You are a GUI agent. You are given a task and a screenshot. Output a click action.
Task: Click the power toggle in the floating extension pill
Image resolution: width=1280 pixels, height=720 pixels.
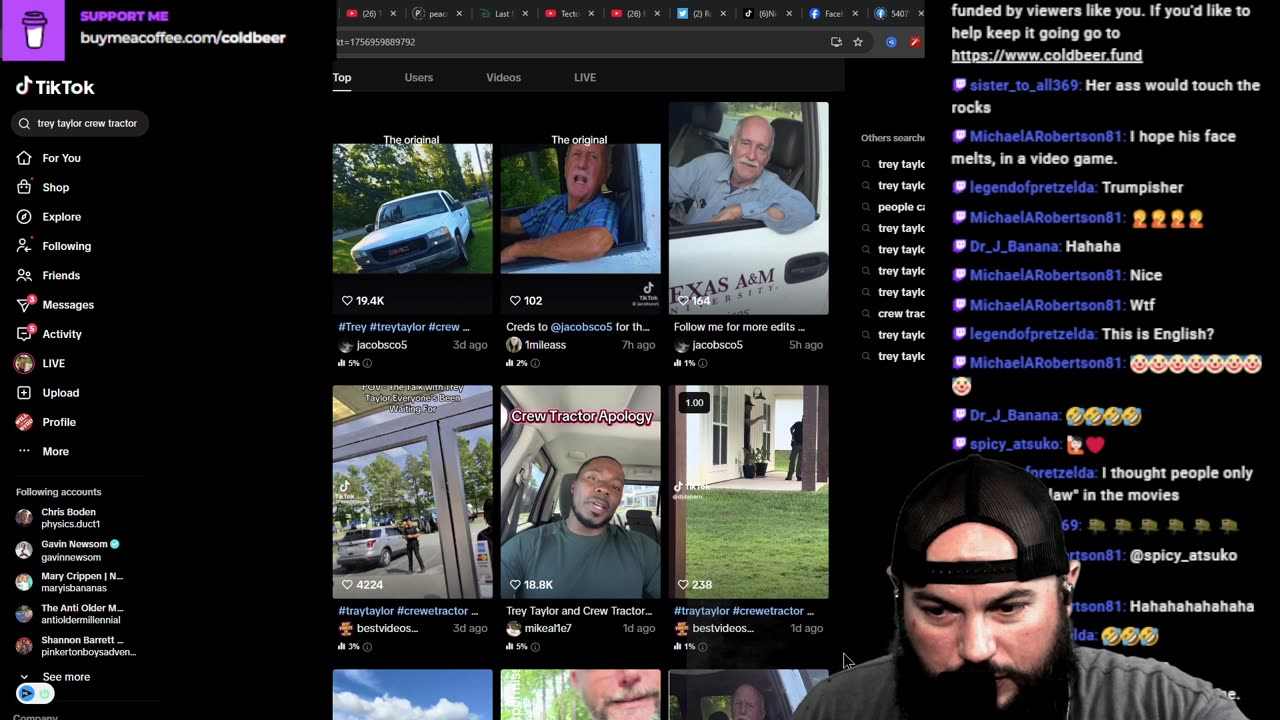pos(44,693)
